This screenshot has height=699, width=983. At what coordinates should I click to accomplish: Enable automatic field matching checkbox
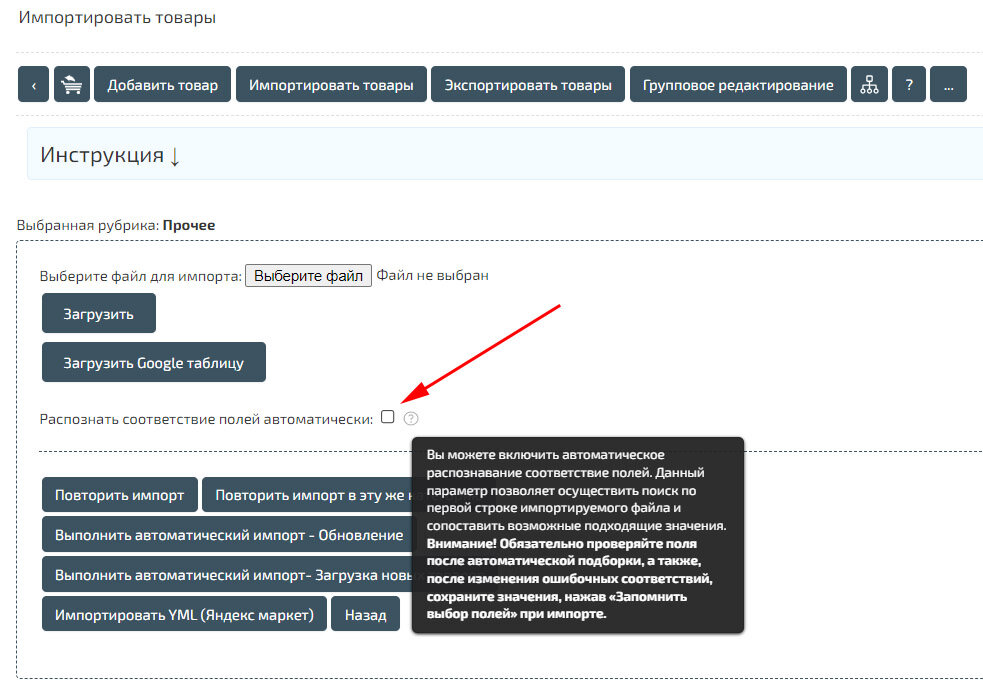pyautogui.click(x=388, y=417)
